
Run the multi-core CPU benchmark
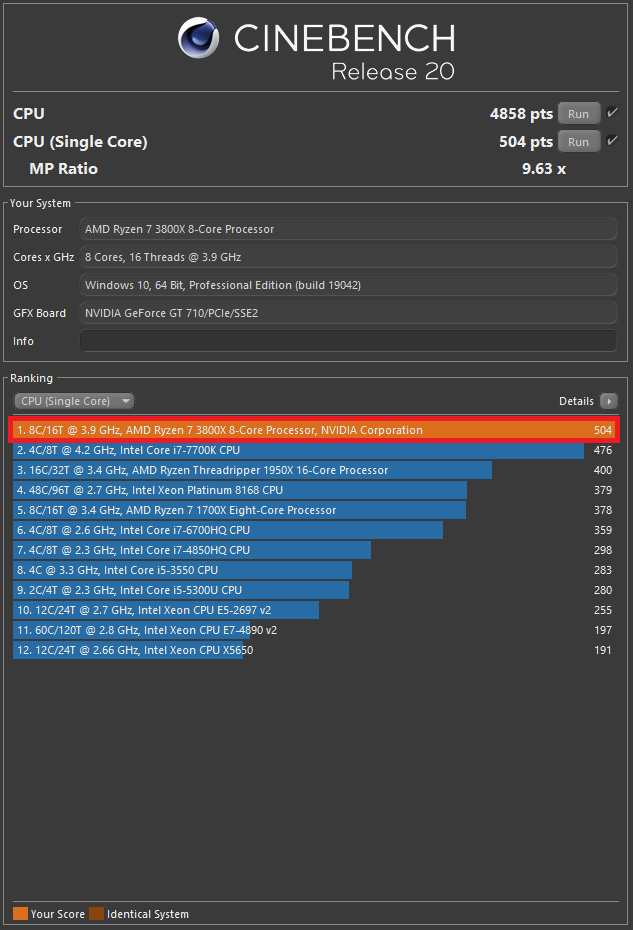(578, 114)
